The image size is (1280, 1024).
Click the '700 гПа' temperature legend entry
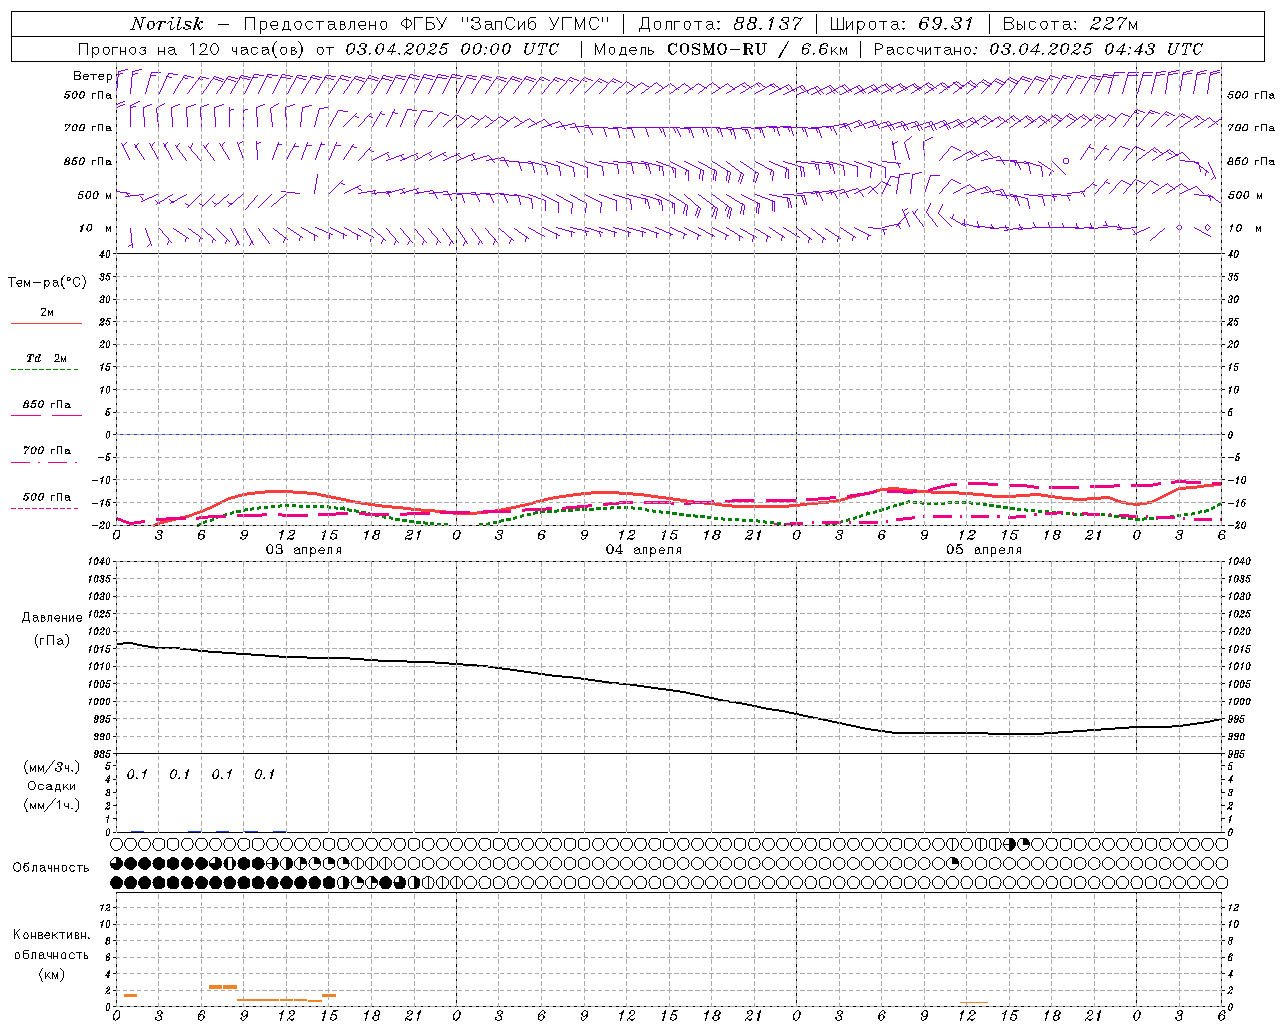click(46, 451)
